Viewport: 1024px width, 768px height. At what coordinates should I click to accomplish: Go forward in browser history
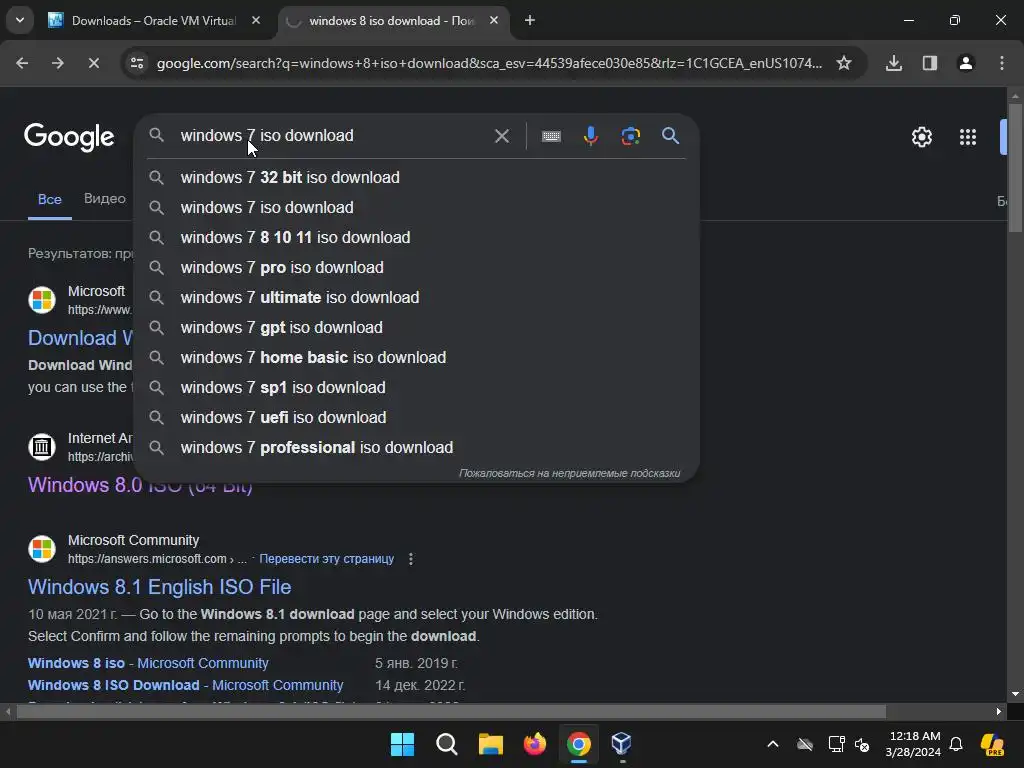(x=58, y=63)
